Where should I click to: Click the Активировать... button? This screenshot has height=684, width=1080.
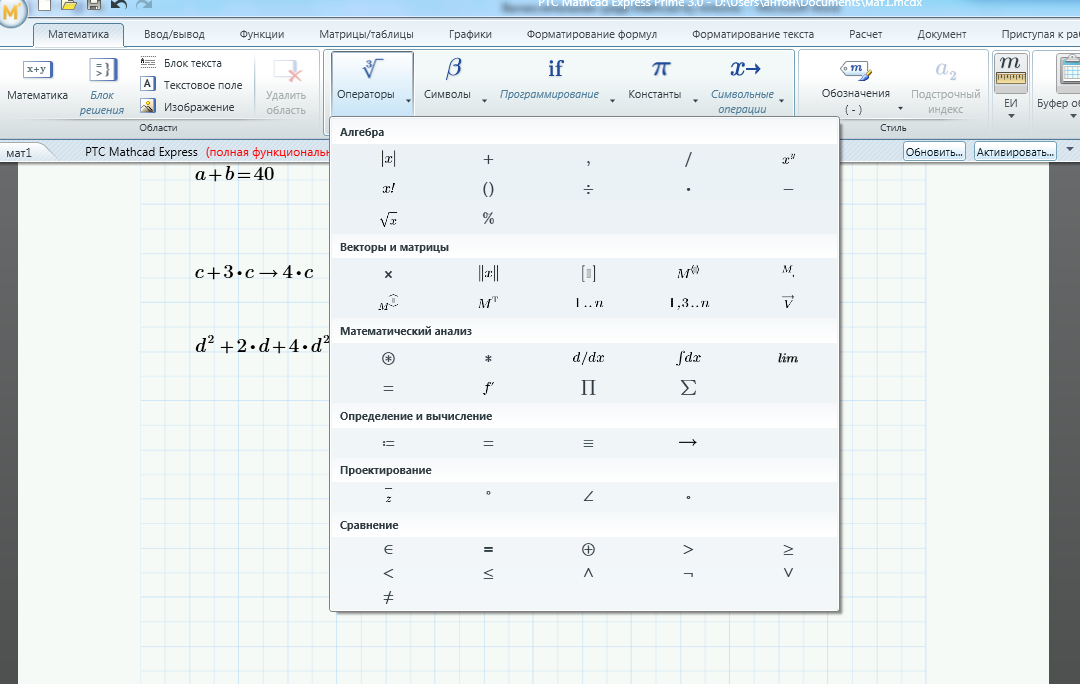click(1015, 152)
